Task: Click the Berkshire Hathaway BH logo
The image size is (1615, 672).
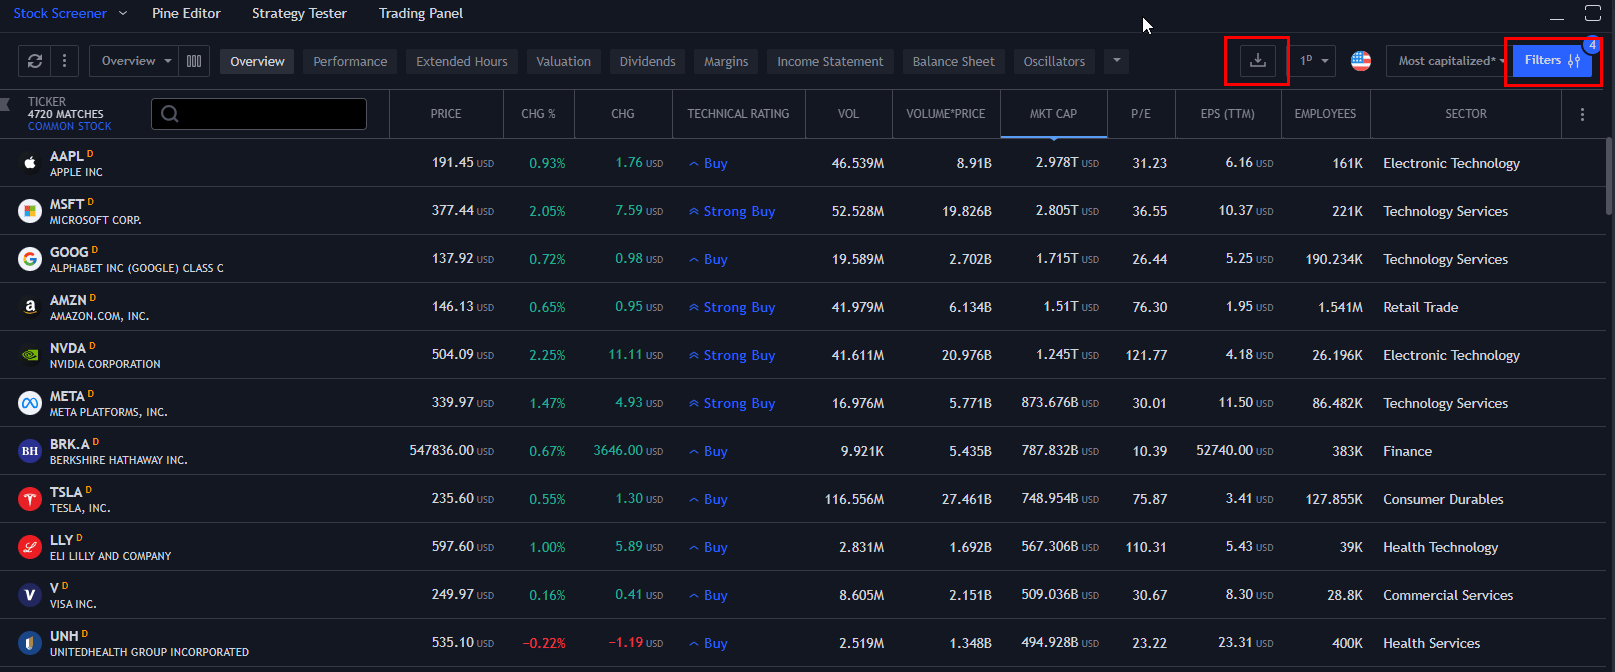Action: (x=30, y=451)
